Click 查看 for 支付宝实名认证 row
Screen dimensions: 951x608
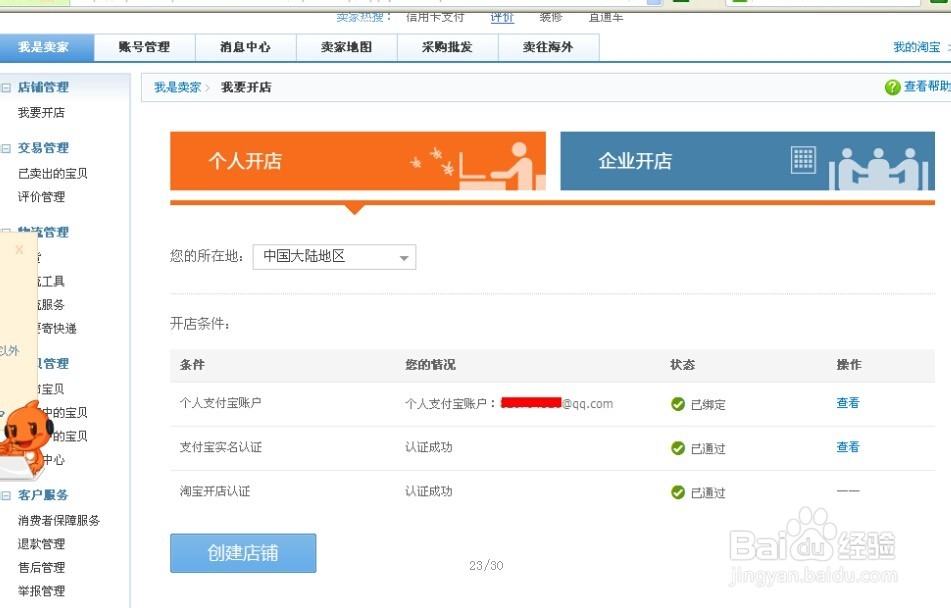848,447
